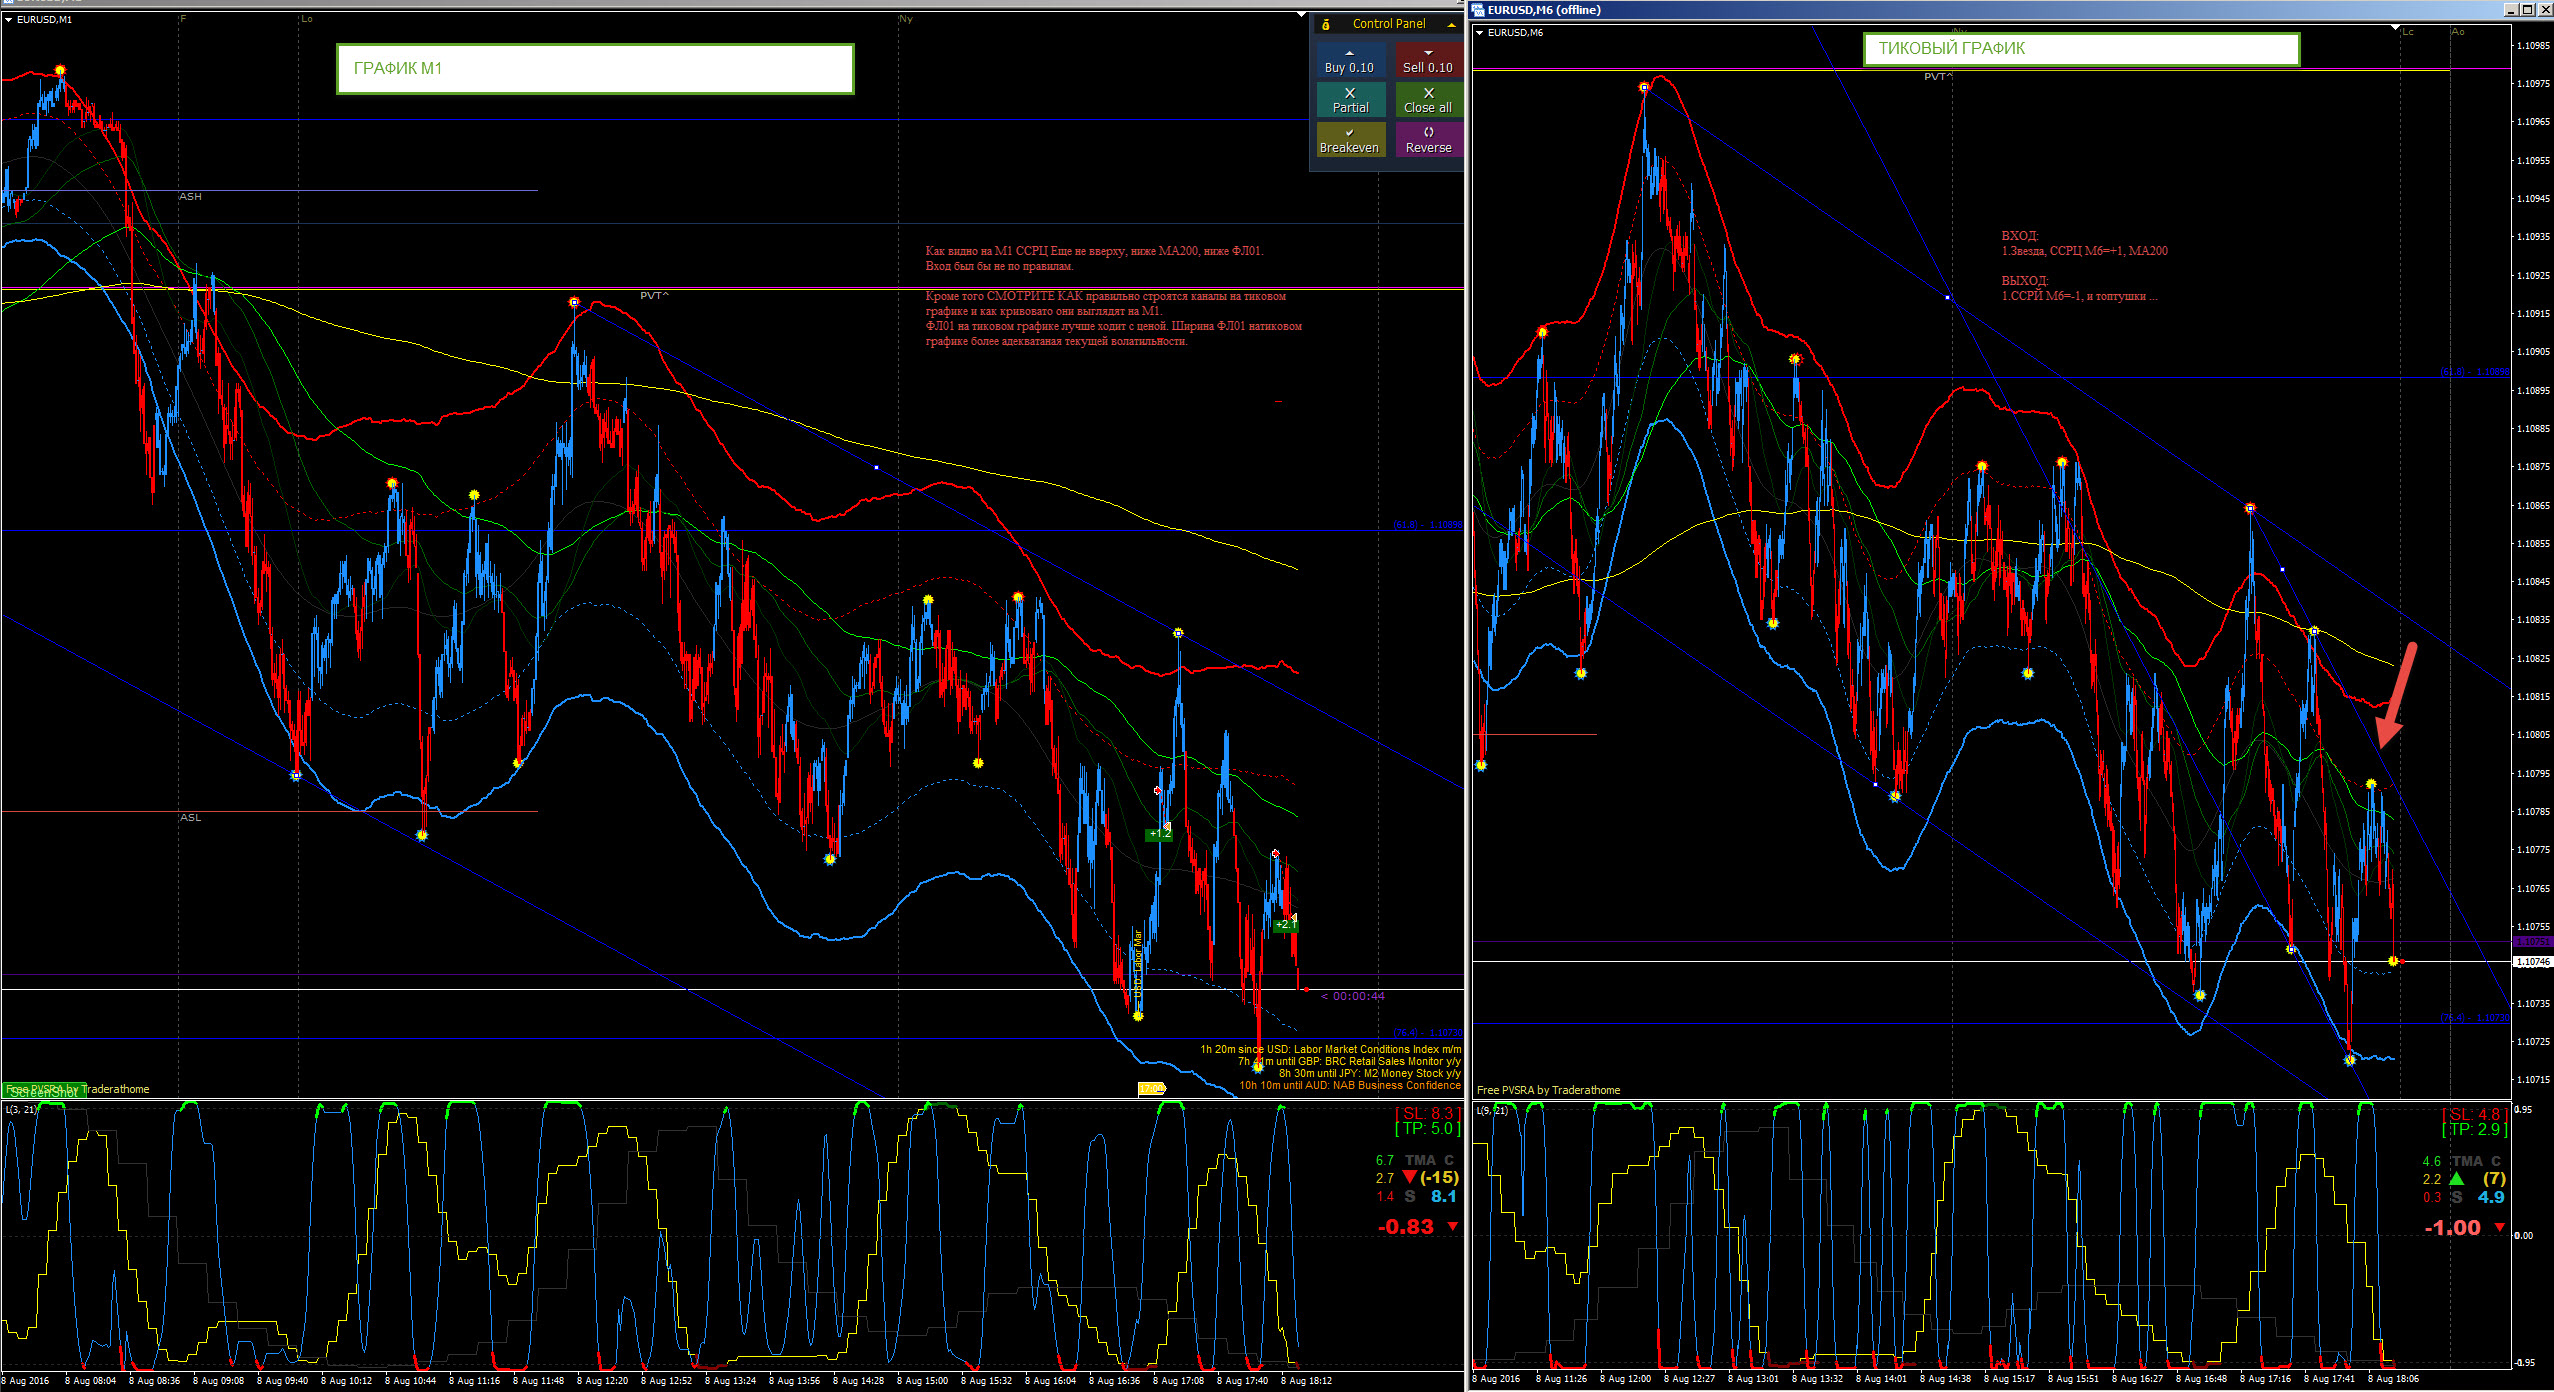Click the 17:00 time flag marker

coord(1151,1088)
